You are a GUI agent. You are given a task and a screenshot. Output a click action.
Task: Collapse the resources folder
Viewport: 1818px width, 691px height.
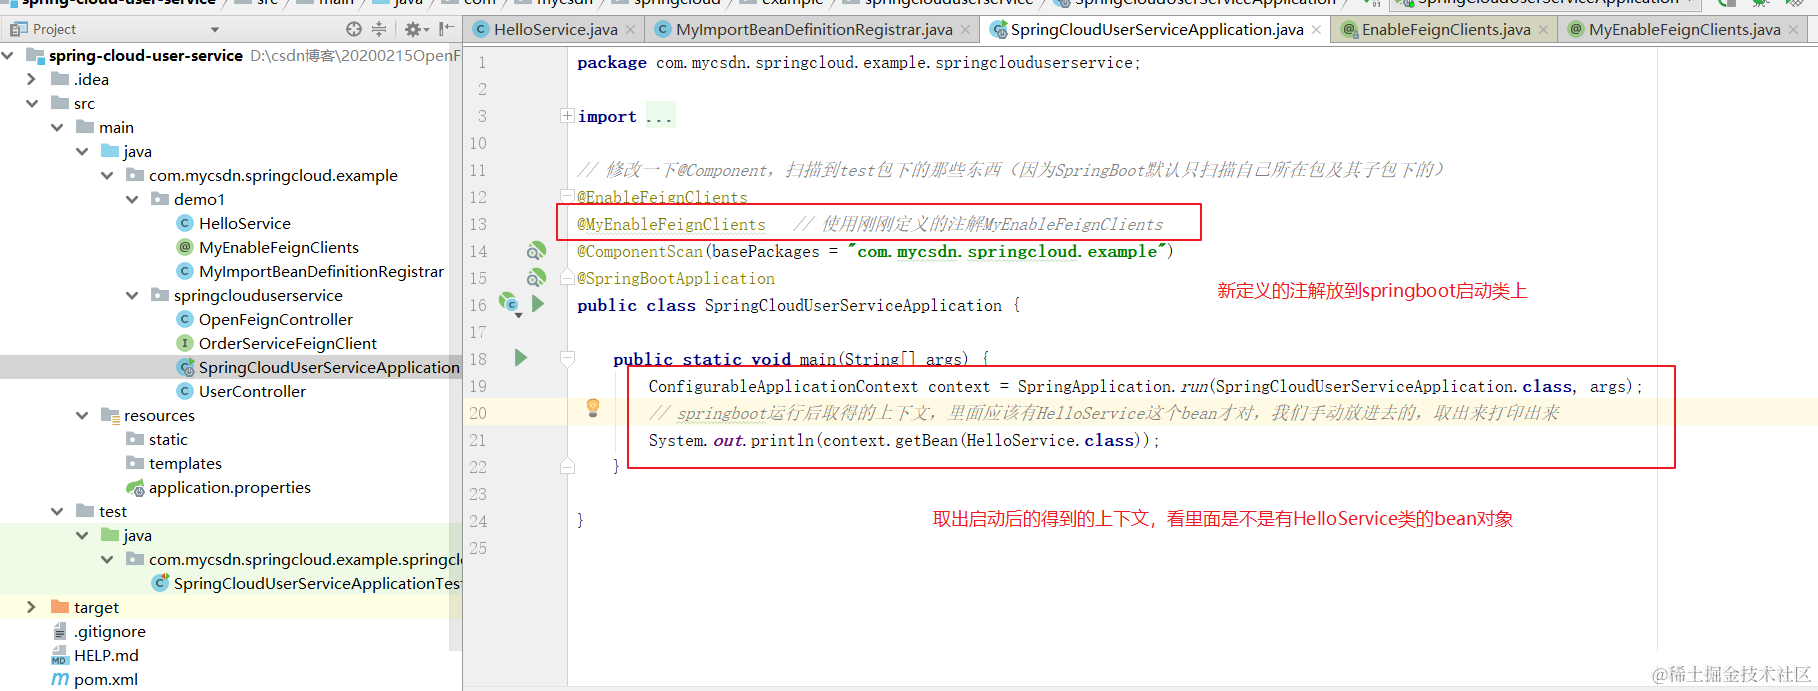[82, 415]
